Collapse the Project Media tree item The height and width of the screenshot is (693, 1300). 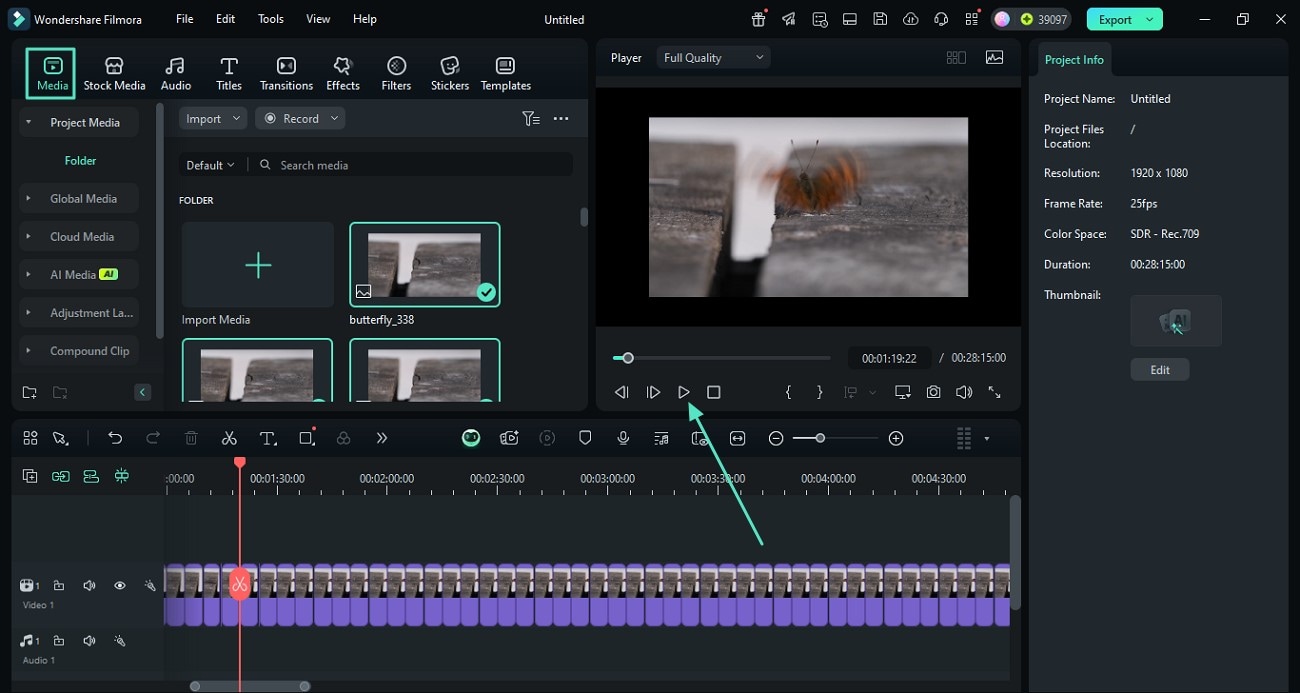[x=28, y=123]
